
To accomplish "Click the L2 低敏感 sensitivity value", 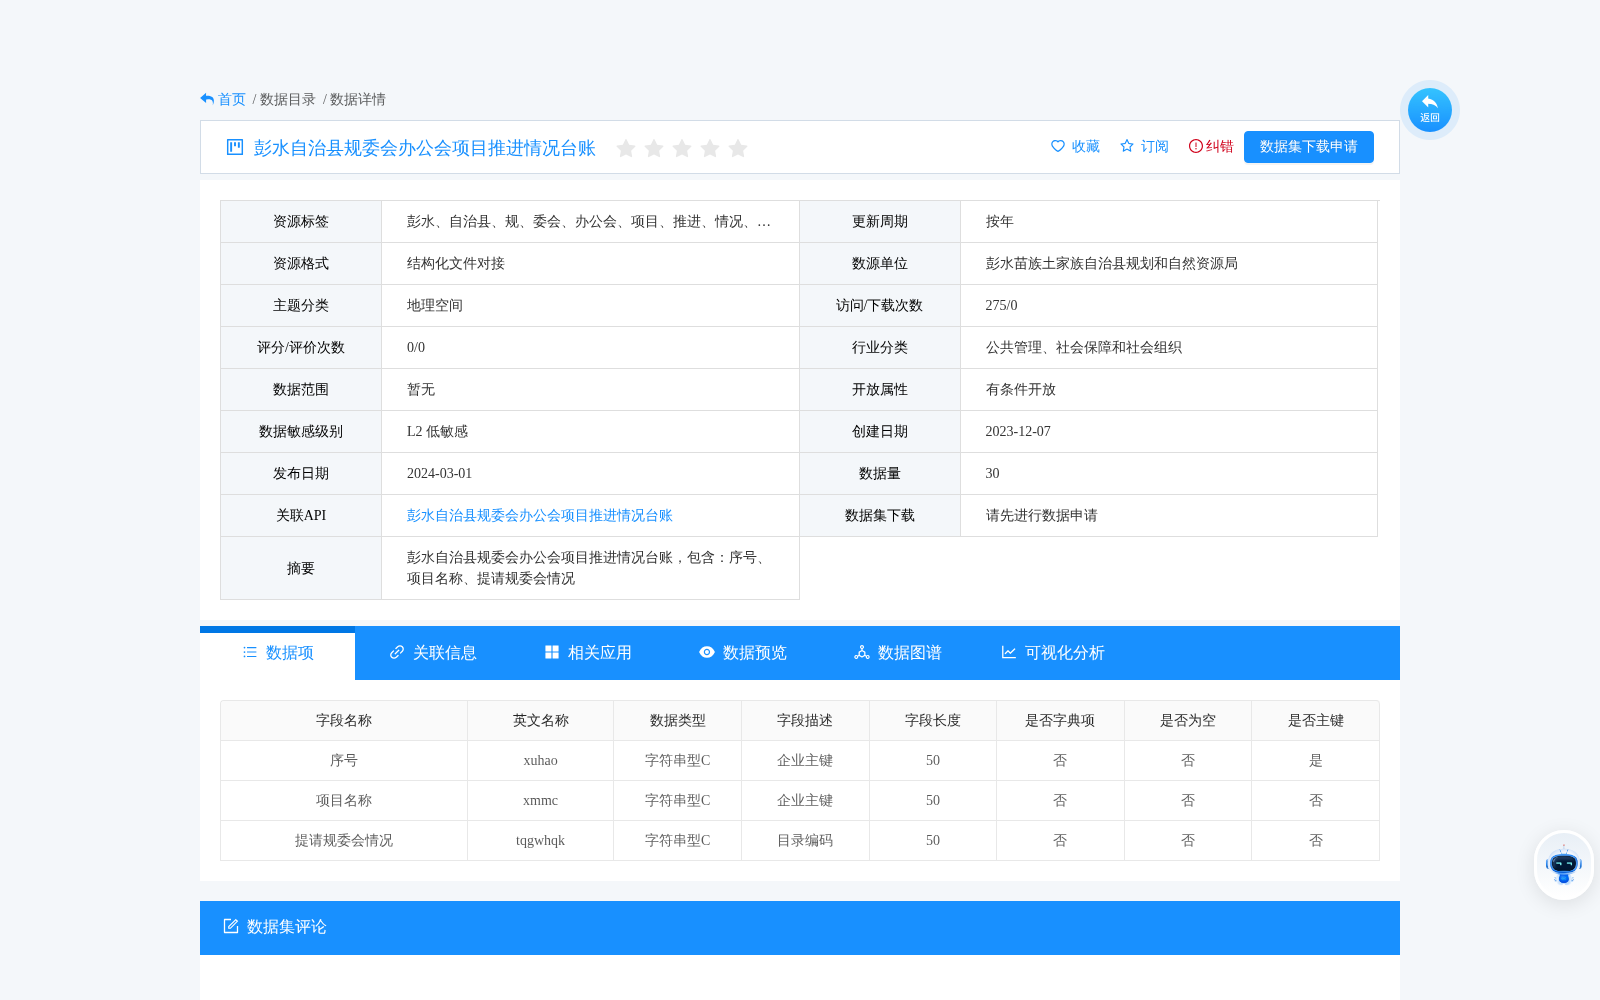I will click(438, 432).
